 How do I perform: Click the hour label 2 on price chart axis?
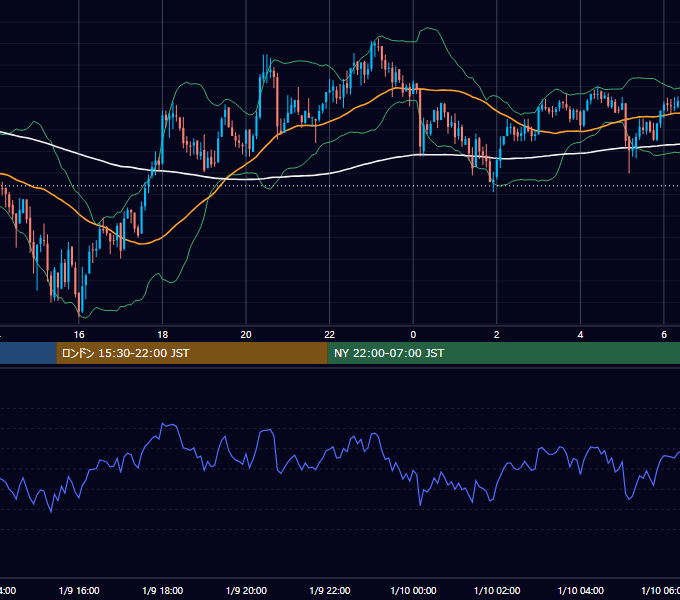click(x=497, y=335)
